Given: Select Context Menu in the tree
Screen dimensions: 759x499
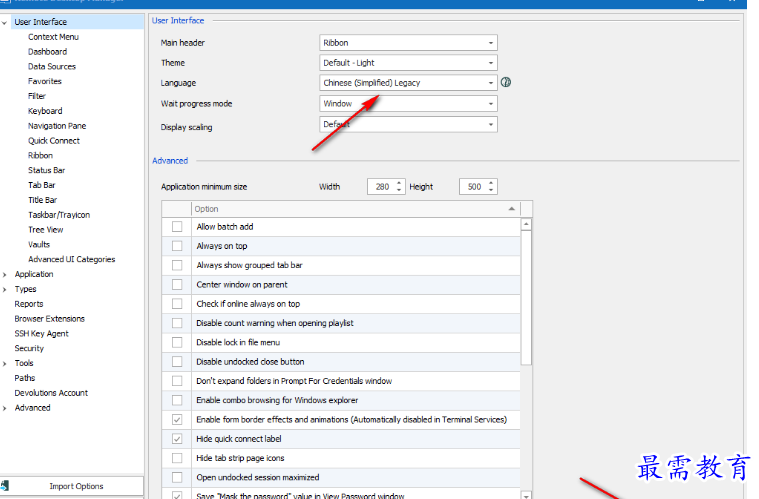Looking at the screenshot, I should pos(53,37).
